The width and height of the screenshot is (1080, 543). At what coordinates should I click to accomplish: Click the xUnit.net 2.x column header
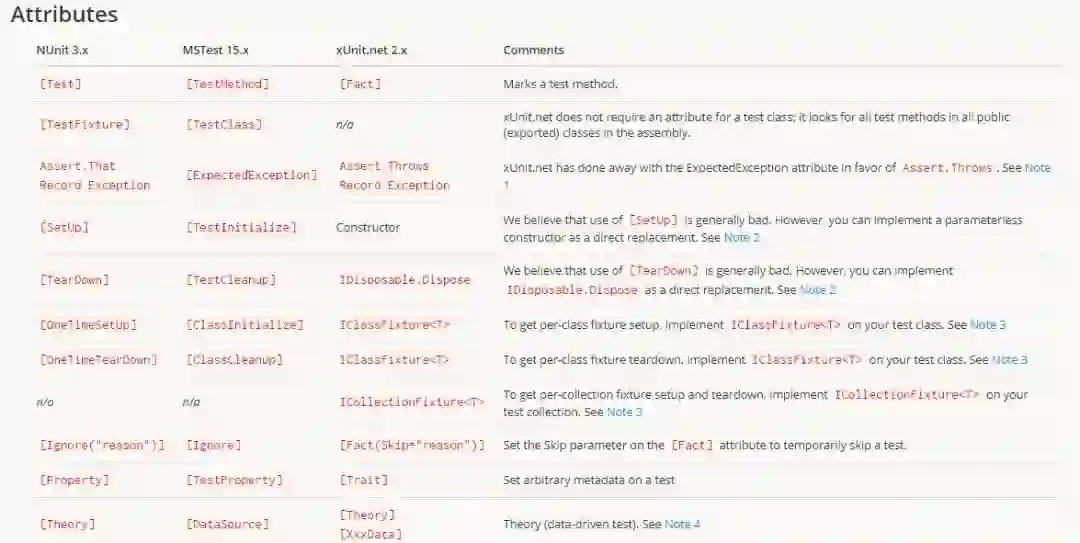(373, 50)
